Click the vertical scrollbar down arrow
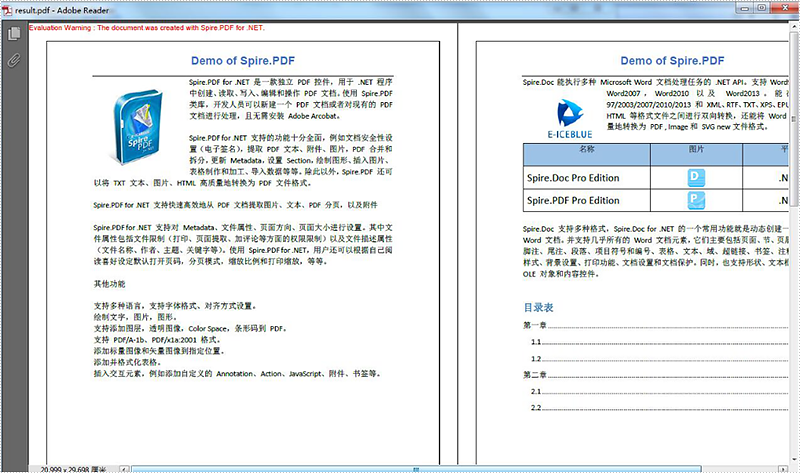This screenshot has height=473, width=800. click(794, 460)
